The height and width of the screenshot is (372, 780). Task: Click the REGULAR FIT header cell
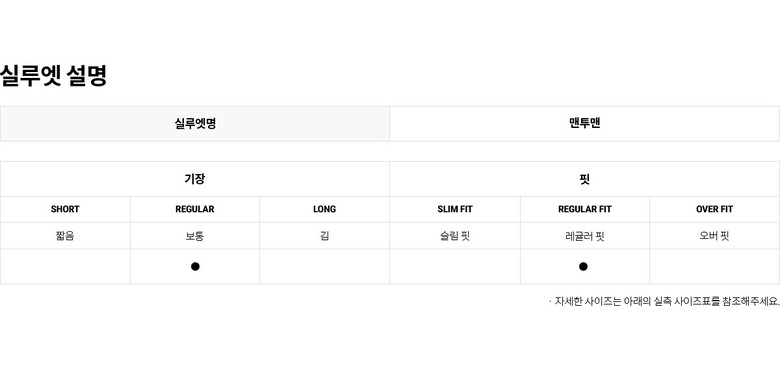pos(585,209)
